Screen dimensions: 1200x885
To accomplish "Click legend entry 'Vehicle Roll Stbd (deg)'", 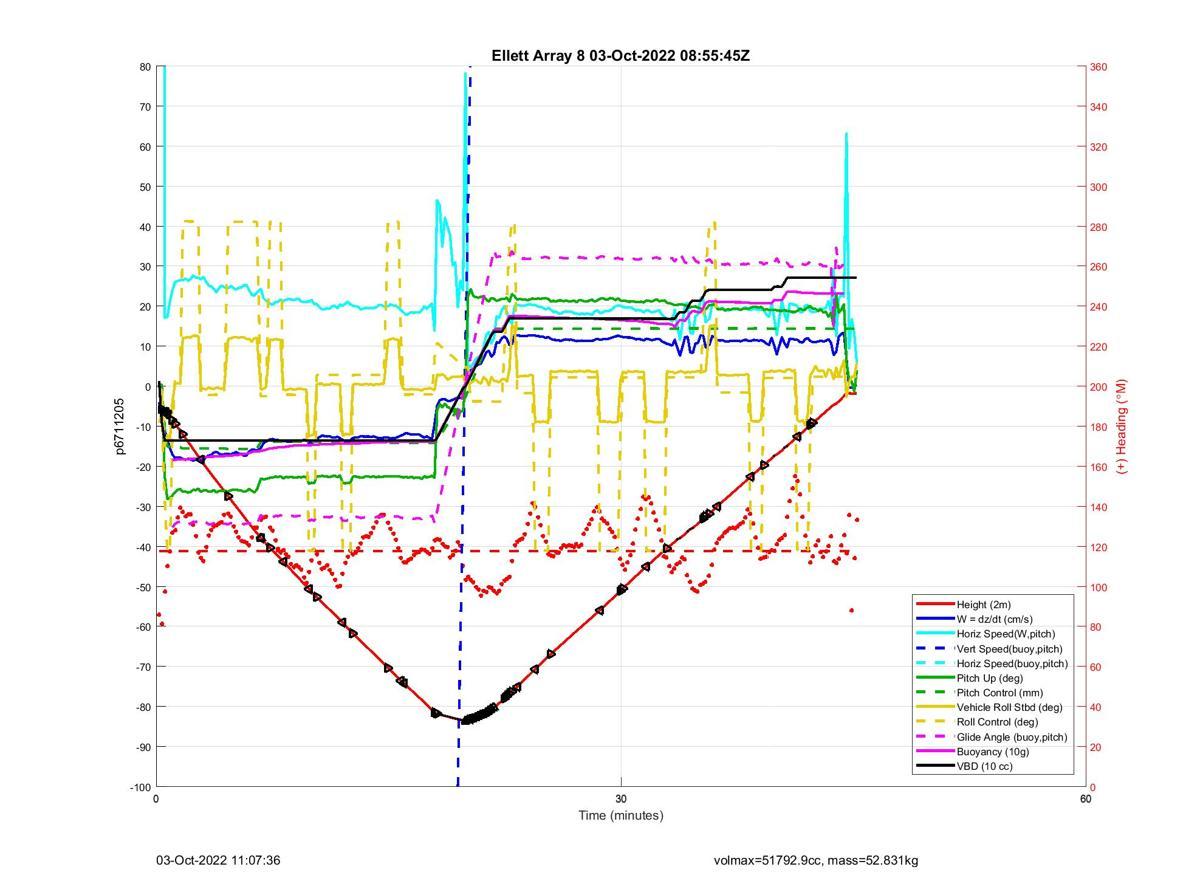I will click(1010, 707).
